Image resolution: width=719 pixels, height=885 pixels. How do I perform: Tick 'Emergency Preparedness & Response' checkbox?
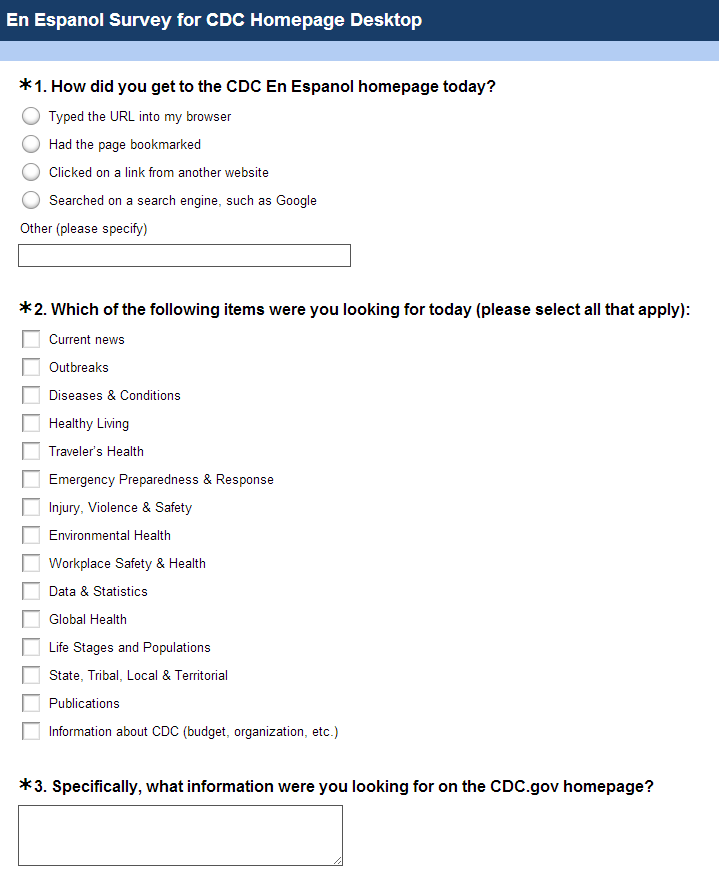31,479
